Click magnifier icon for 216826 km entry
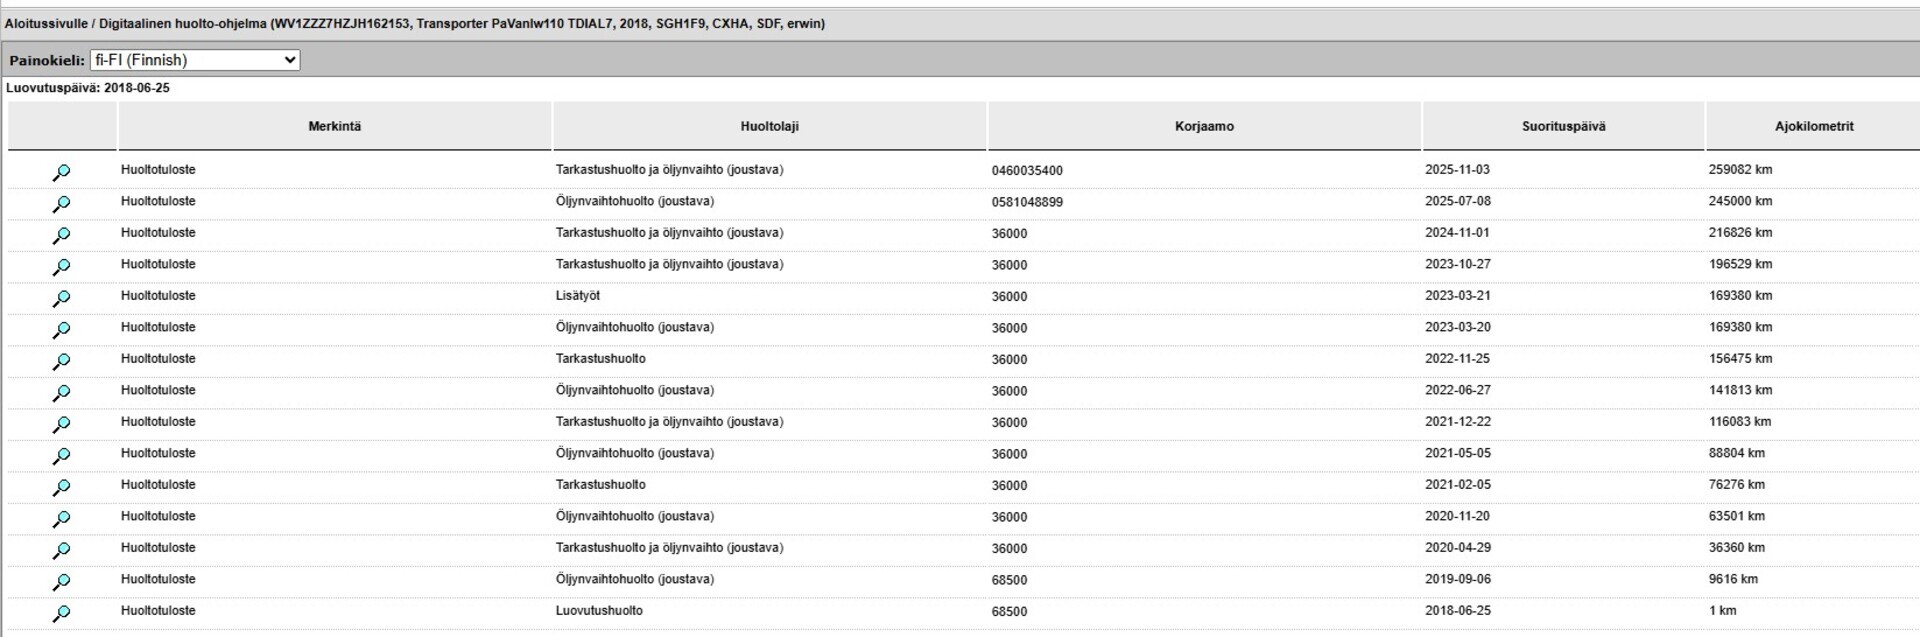Image resolution: width=1920 pixels, height=637 pixels. [61, 236]
